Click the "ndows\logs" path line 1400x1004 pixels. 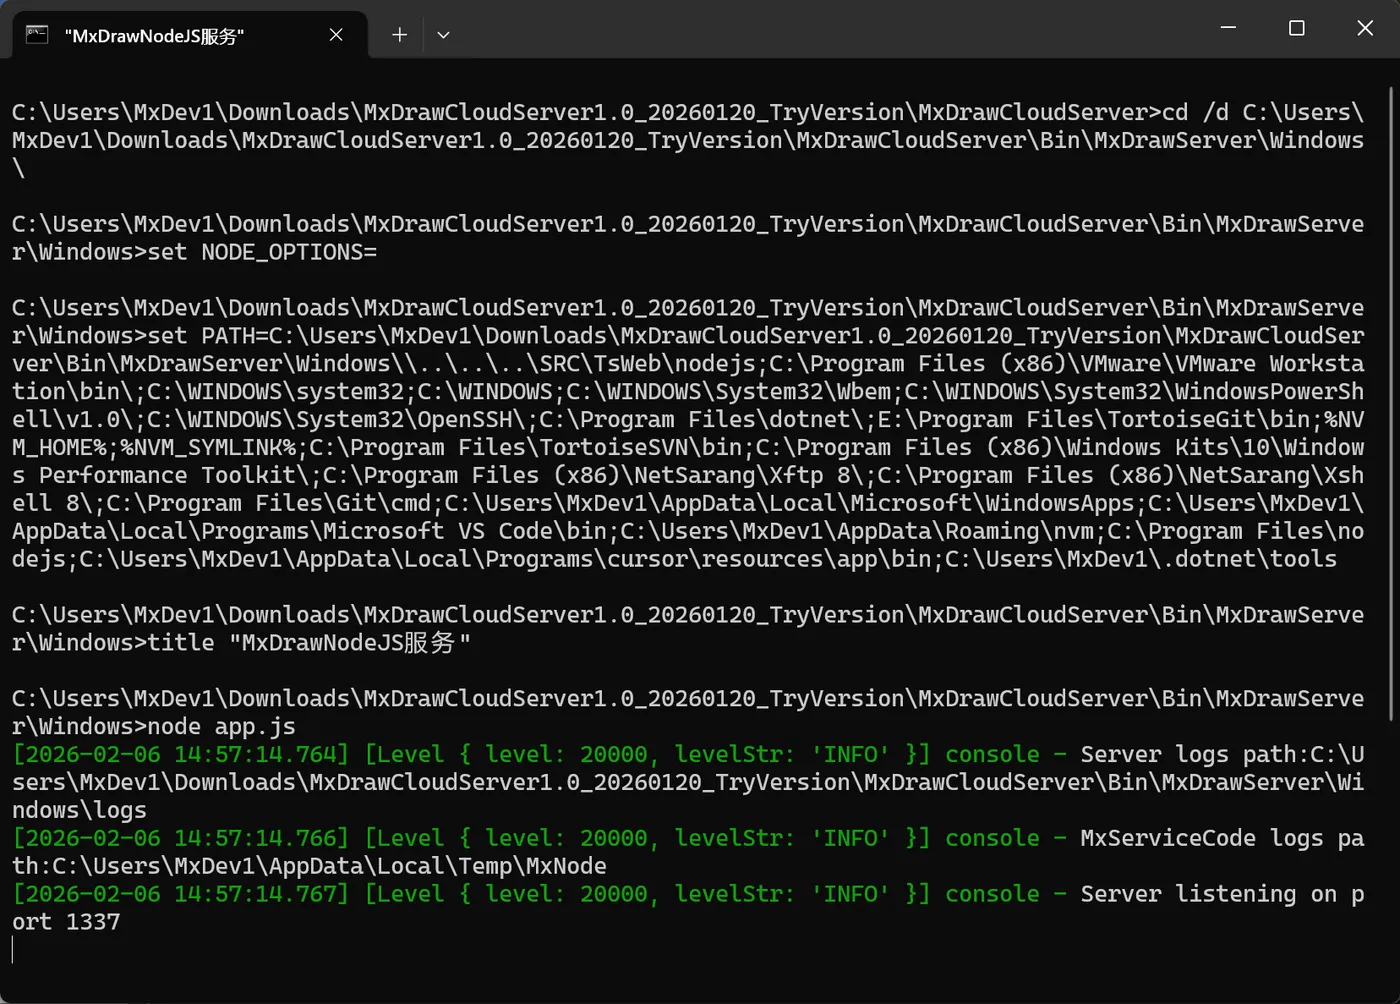pyautogui.click(x=79, y=810)
